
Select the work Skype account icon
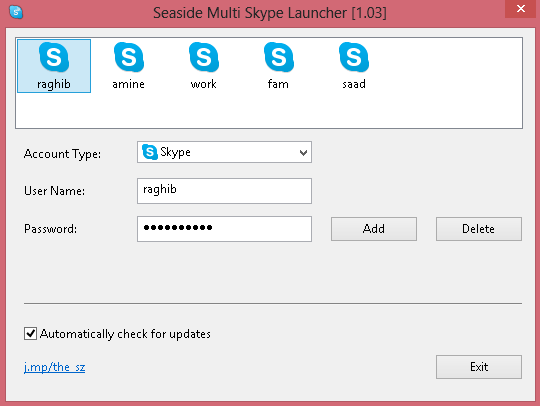(204, 66)
